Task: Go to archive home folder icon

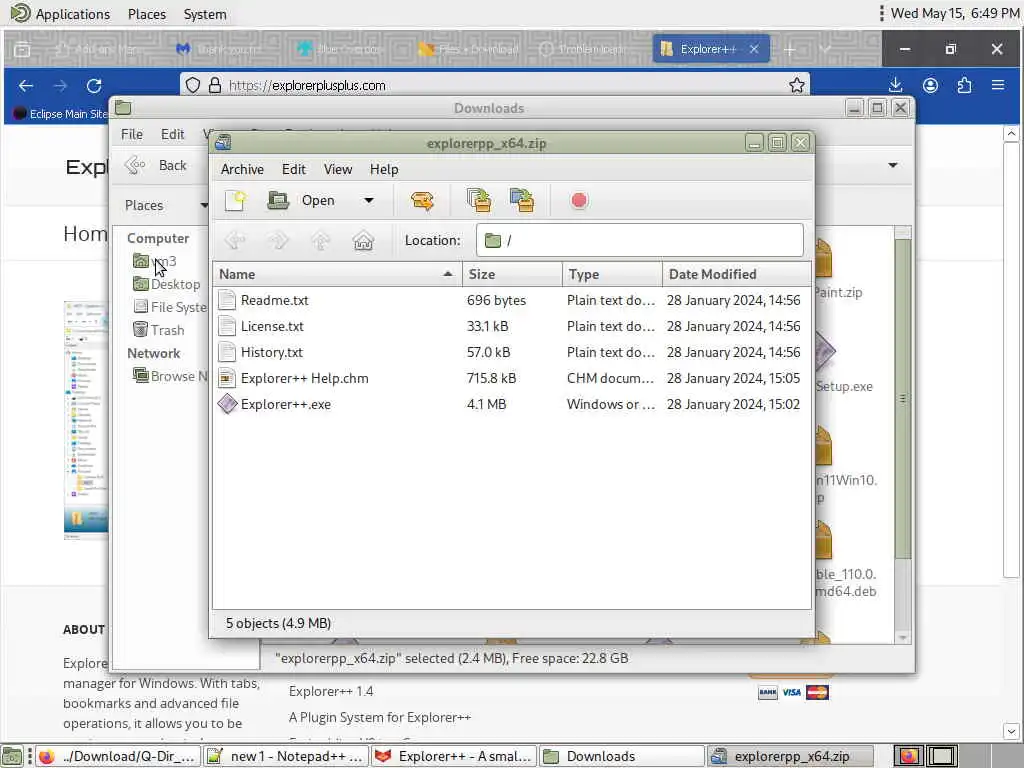Action: click(x=363, y=241)
